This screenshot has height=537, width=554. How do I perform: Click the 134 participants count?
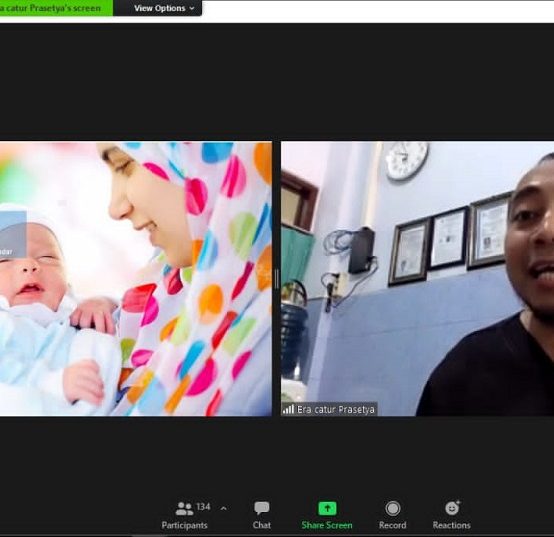[204, 507]
